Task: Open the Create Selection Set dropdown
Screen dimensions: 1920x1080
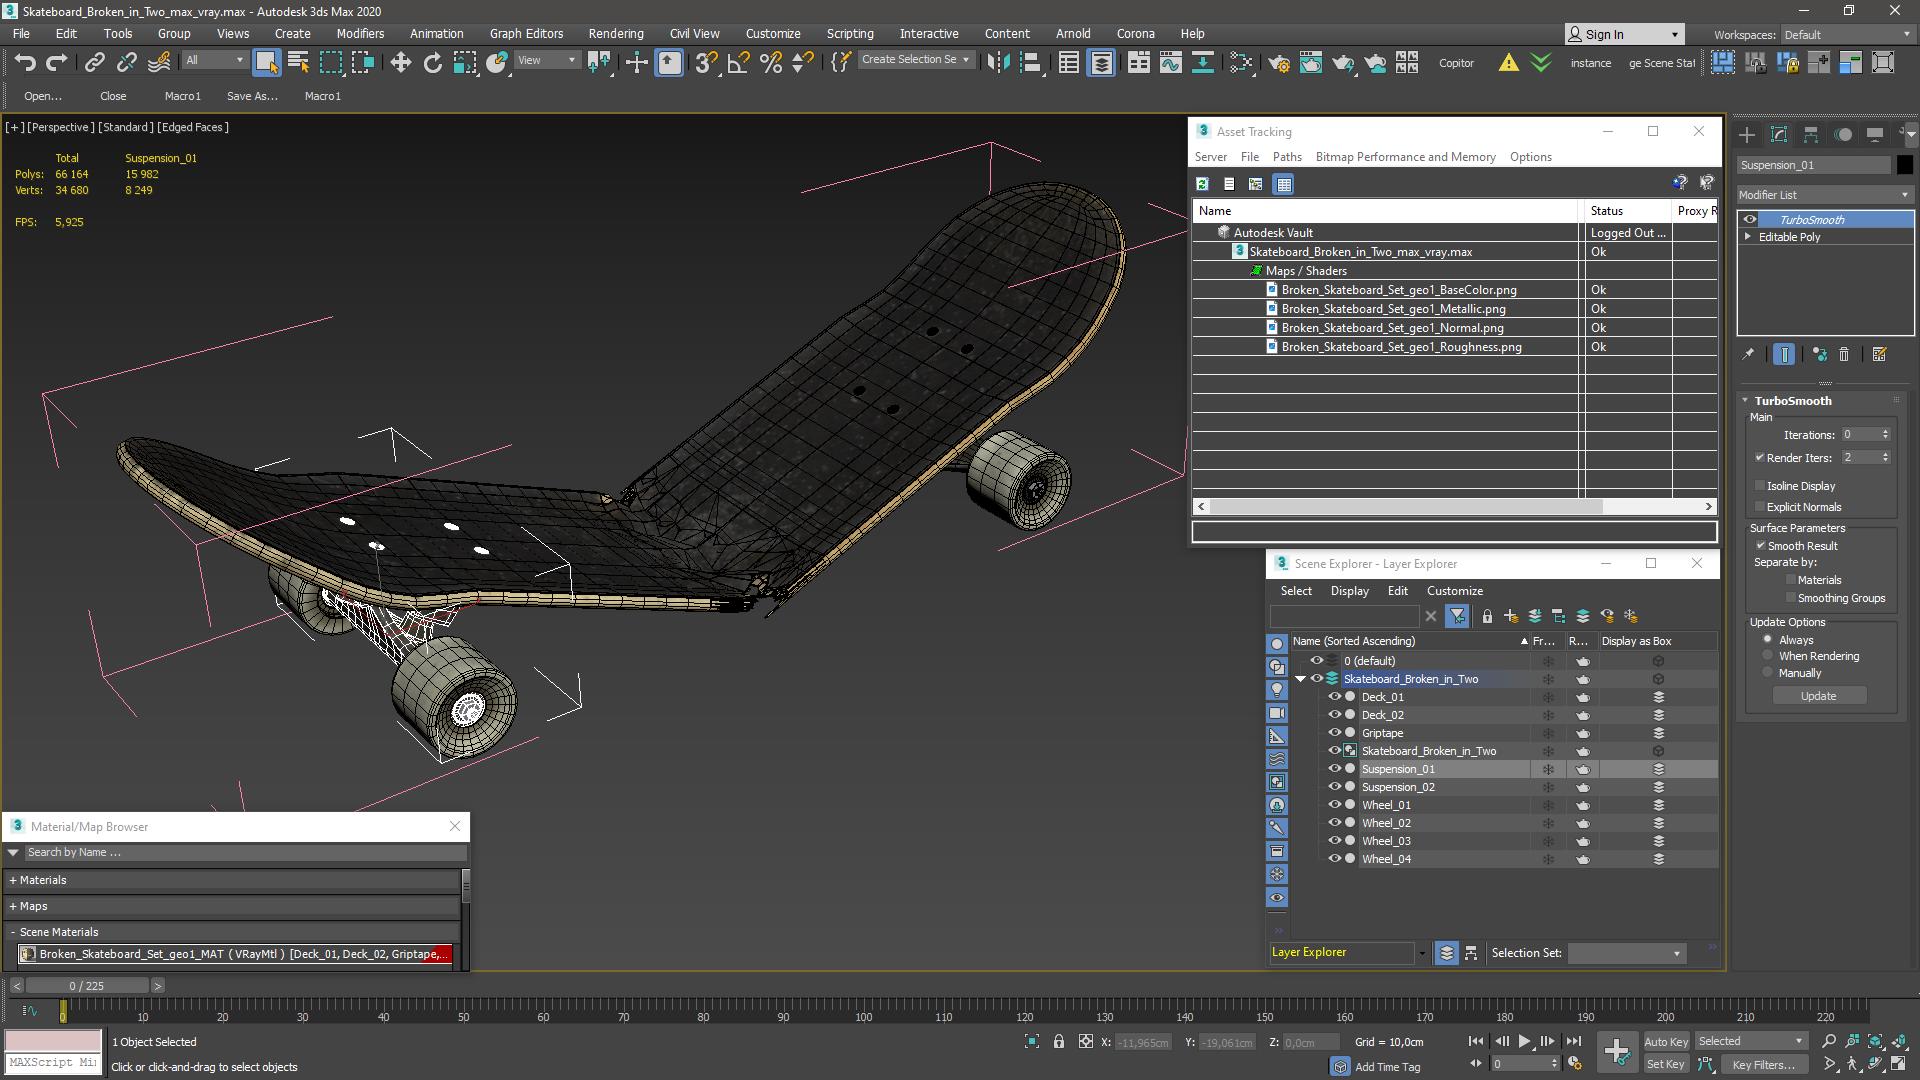Action: pos(916,59)
